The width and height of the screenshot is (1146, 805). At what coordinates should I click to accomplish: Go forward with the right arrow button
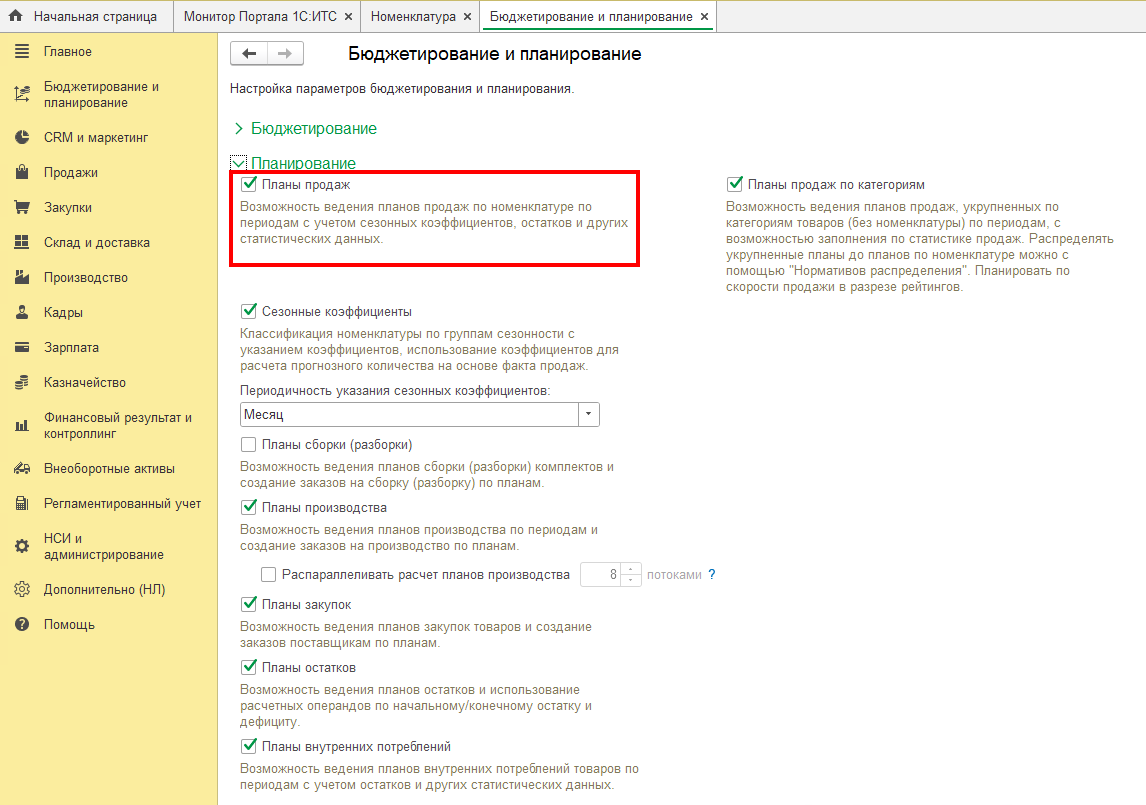(x=285, y=53)
